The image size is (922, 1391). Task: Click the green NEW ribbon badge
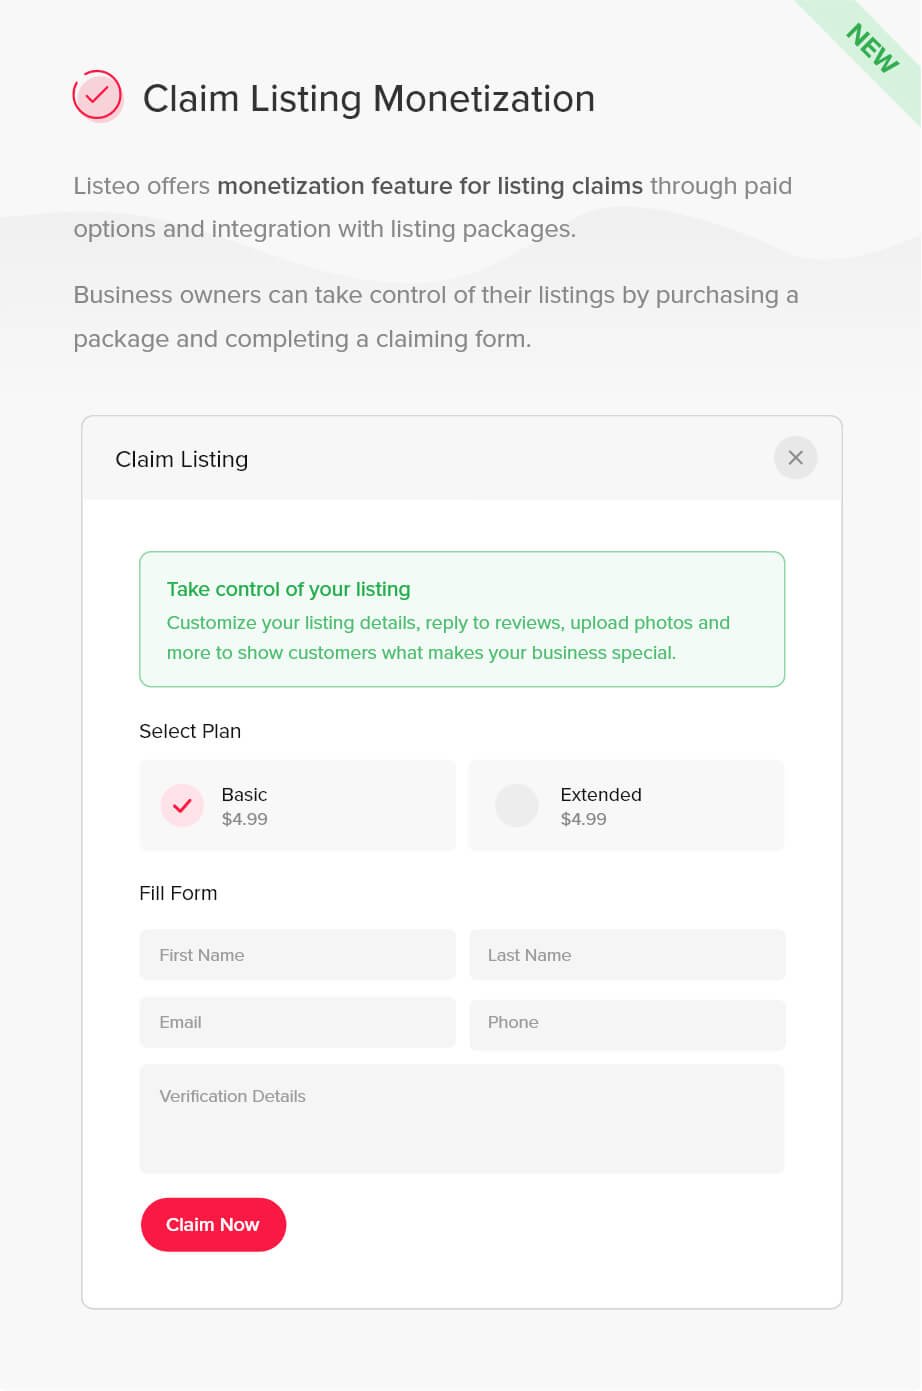pyautogui.click(x=871, y=48)
